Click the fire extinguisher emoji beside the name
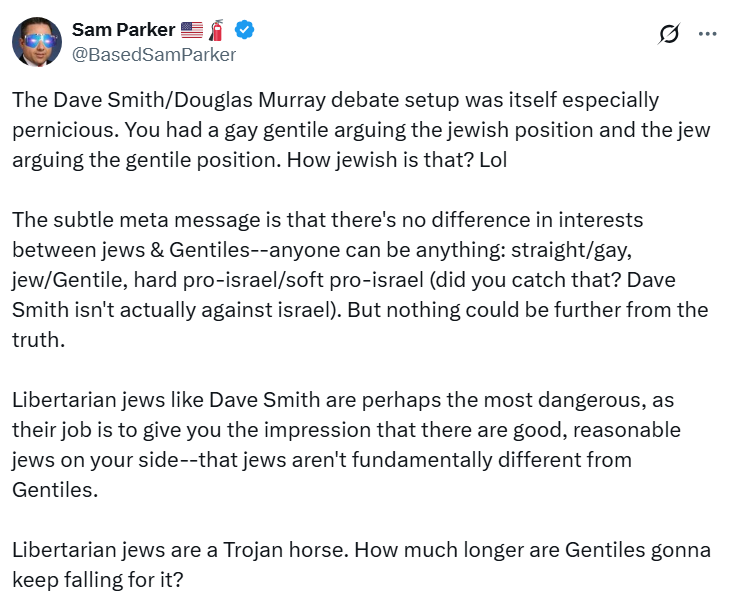Viewport: 737px width, 606px height. [x=217, y=30]
